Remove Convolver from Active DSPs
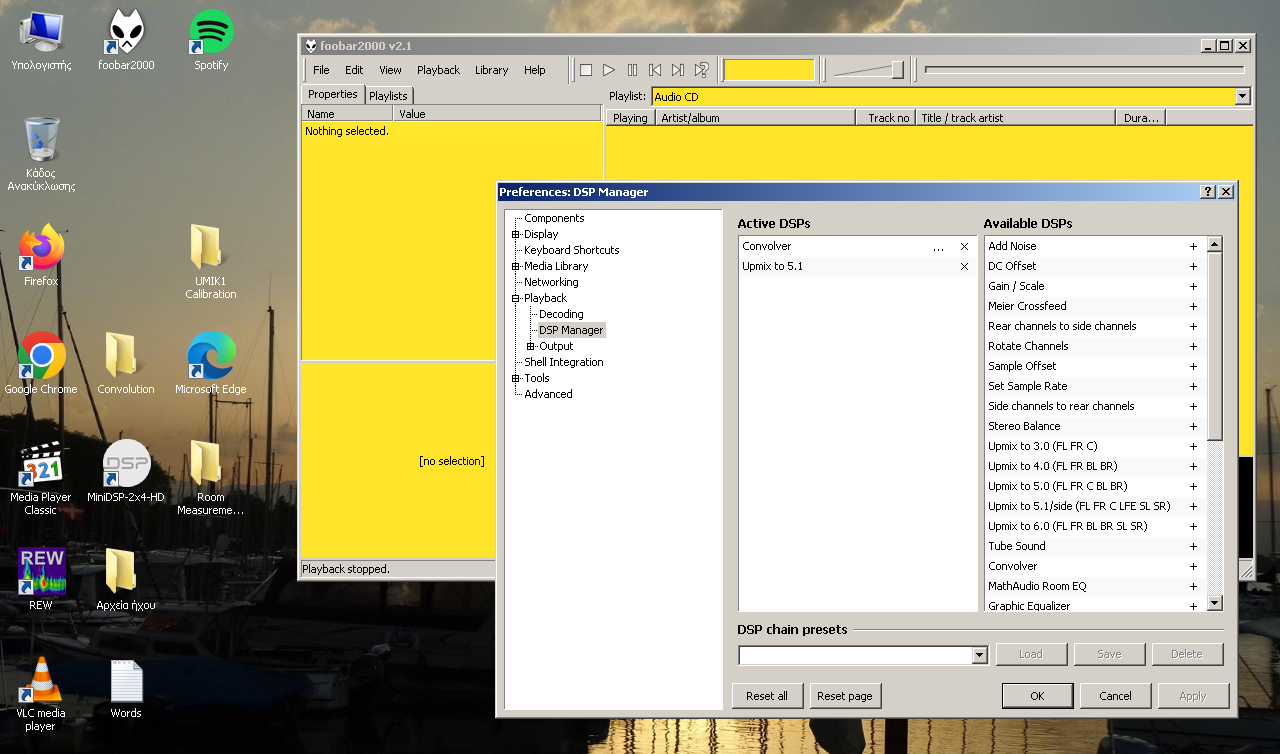Screen dimensions: 1280x754 [964, 247]
